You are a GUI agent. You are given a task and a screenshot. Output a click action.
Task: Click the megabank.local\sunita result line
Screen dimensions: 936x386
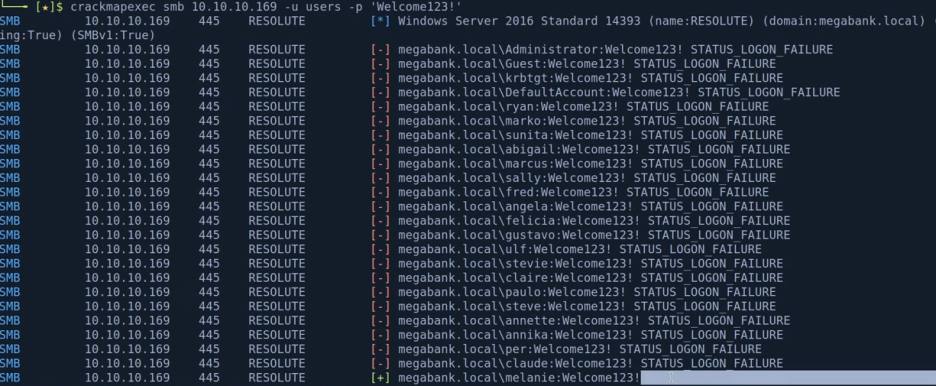click(590, 135)
